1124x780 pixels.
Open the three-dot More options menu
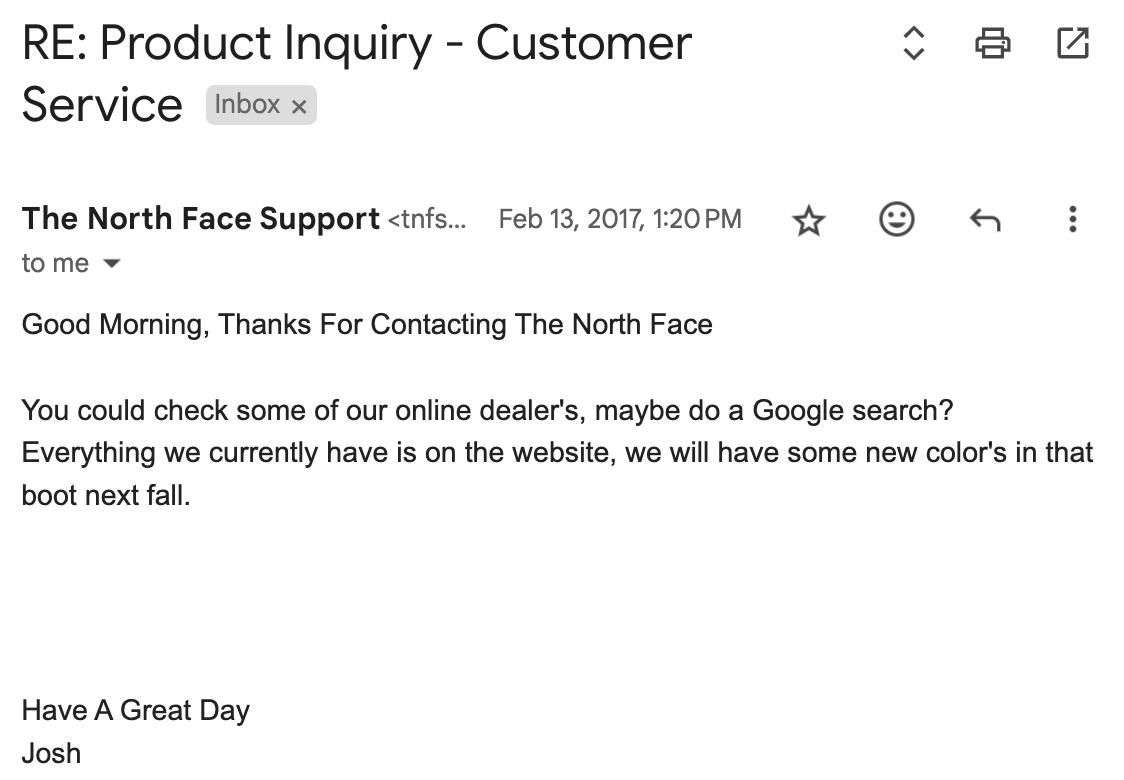point(1072,219)
